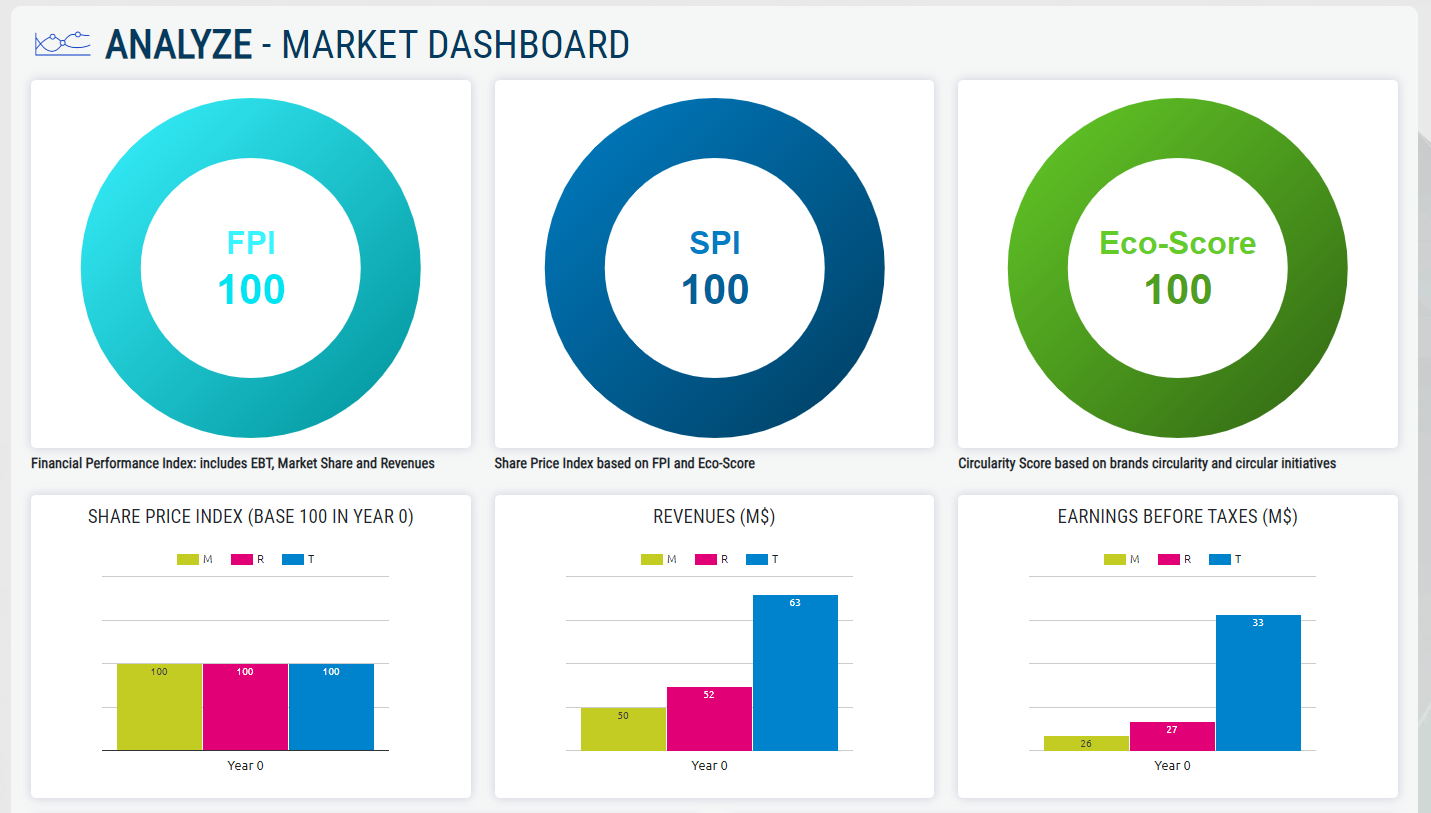This screenshot has width=1431, height=813.
Task: Click the ANALYZE - MARKET DASHBOARD heading
Action: pyautogui.click(x=367, y=44)
